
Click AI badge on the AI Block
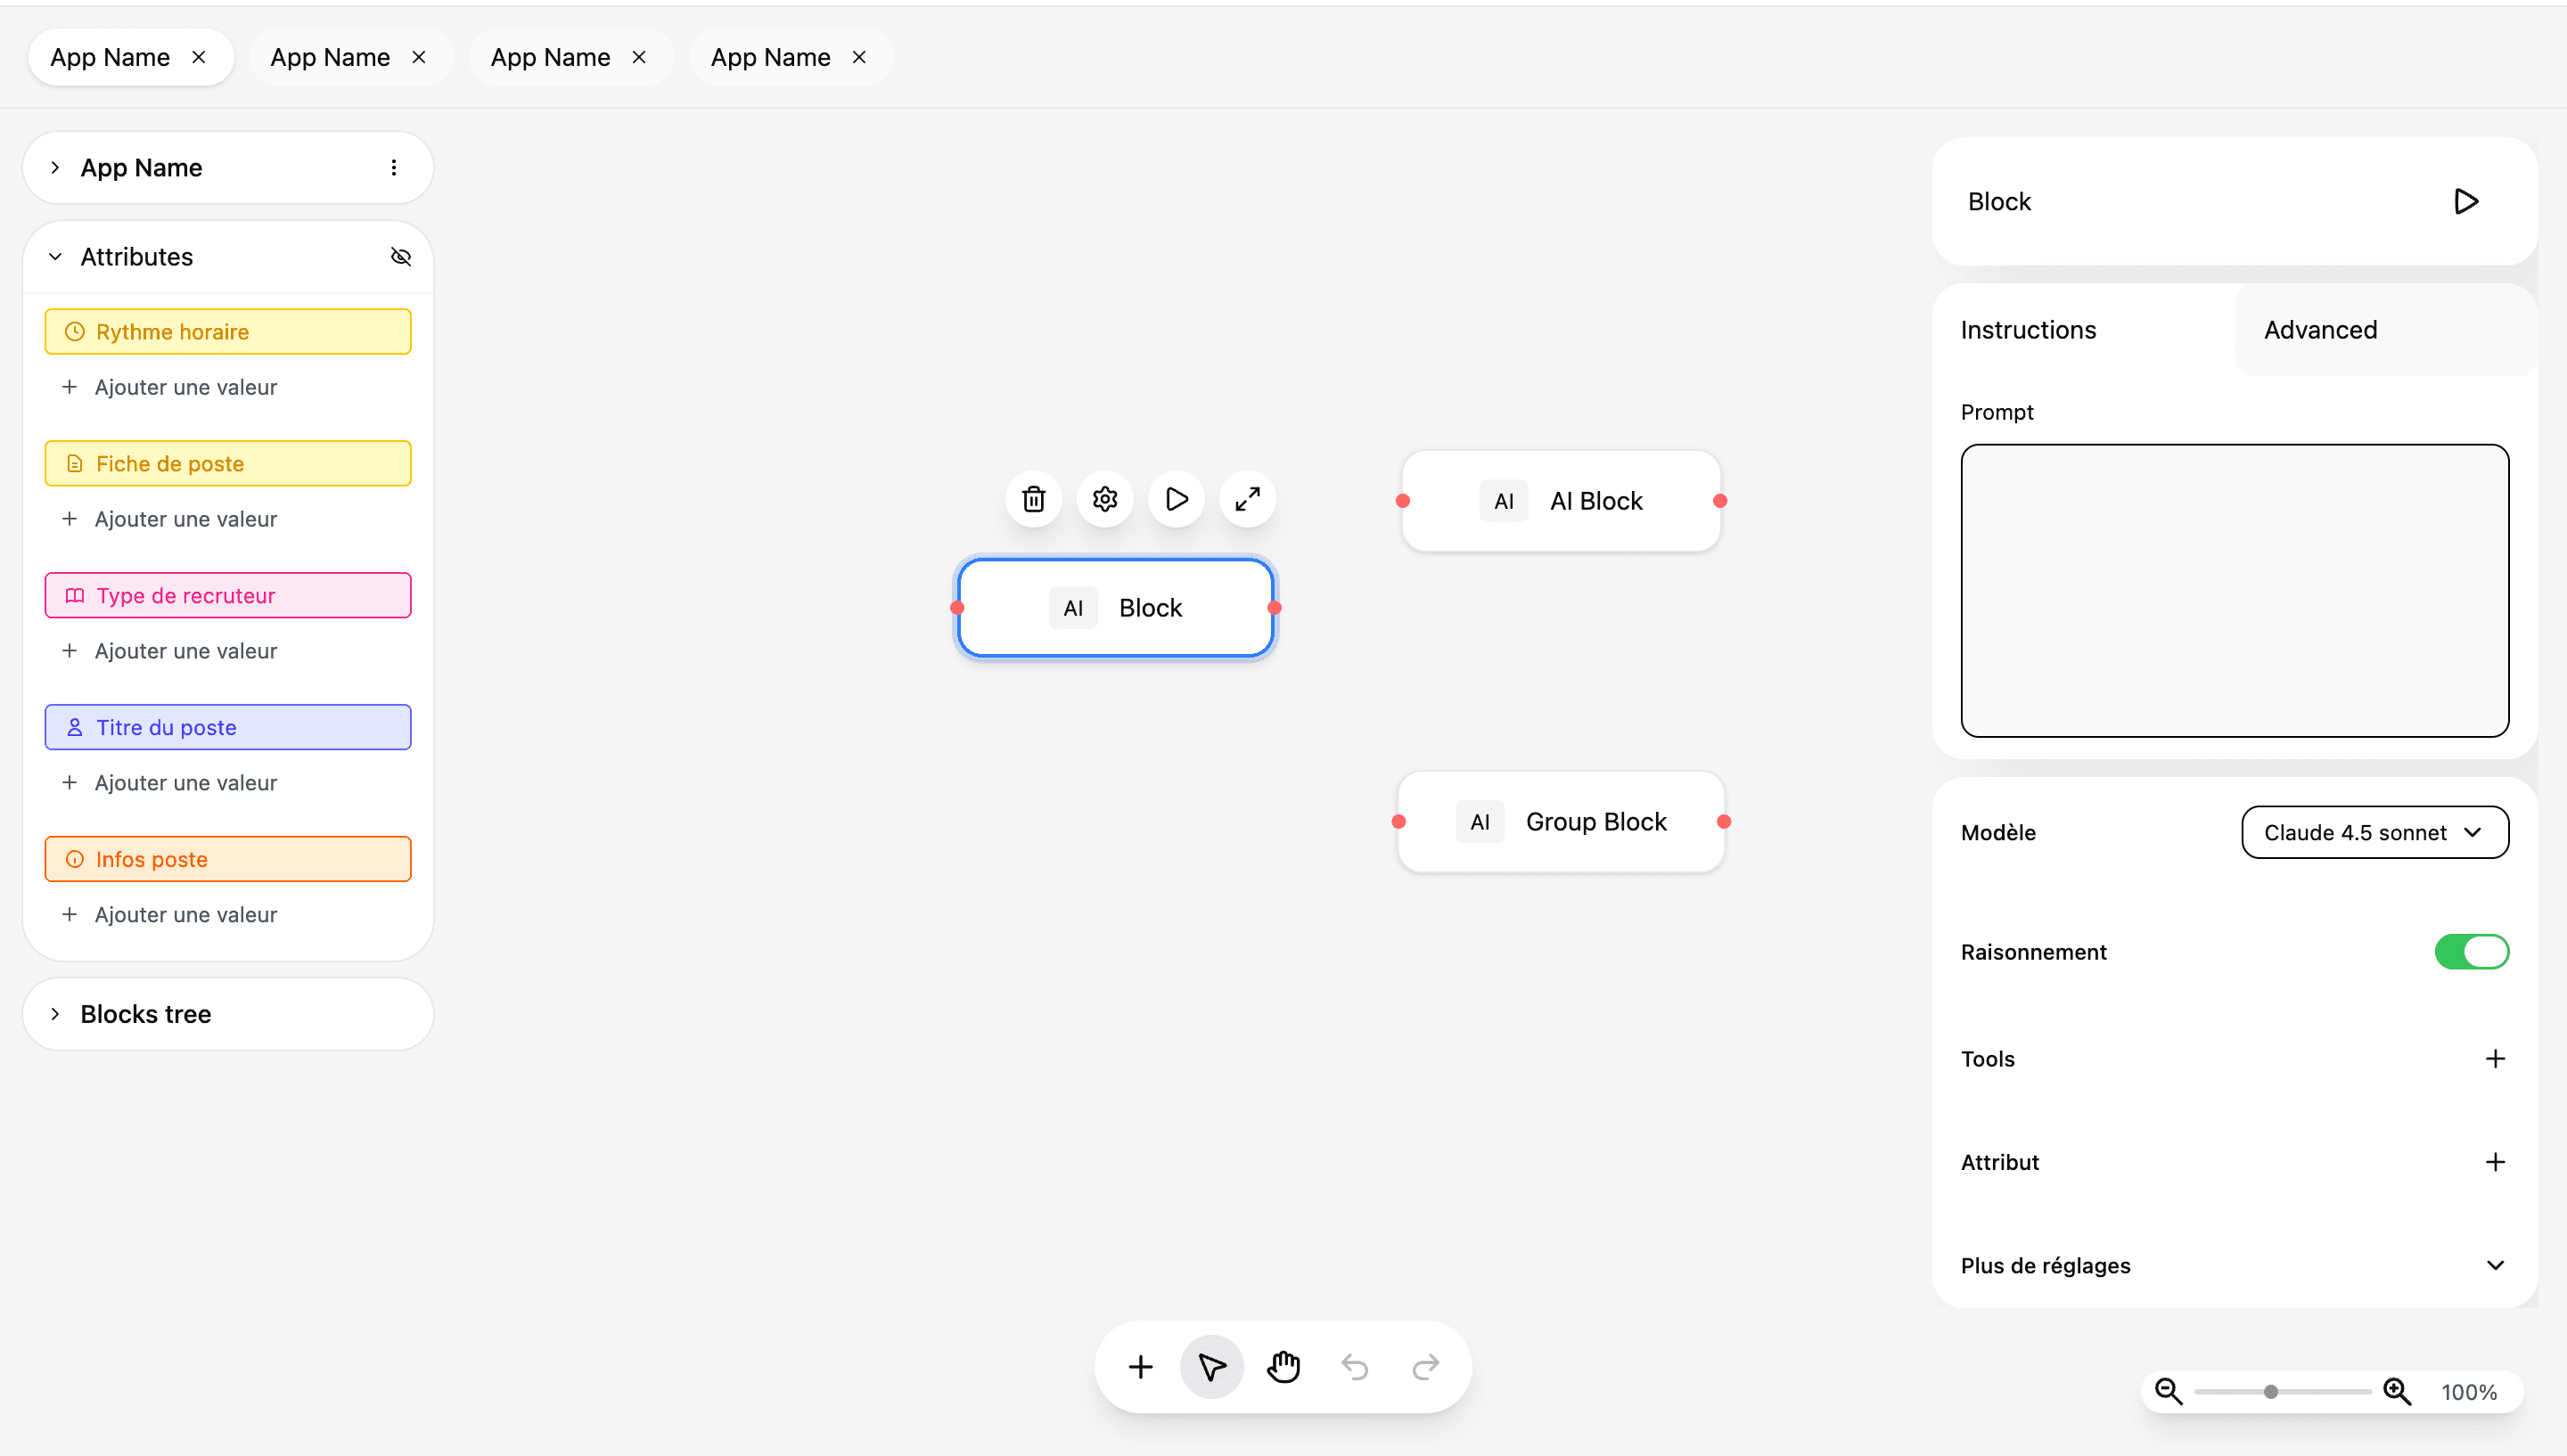click(x=1503, y=501)
